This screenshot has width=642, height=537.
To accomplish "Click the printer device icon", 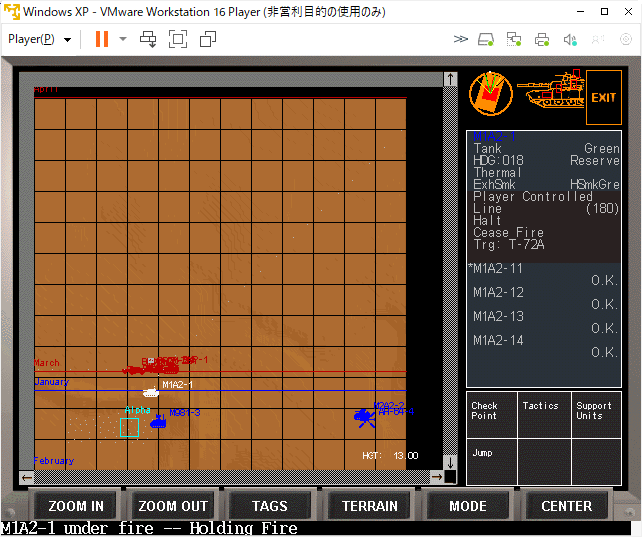I will 542,39.
